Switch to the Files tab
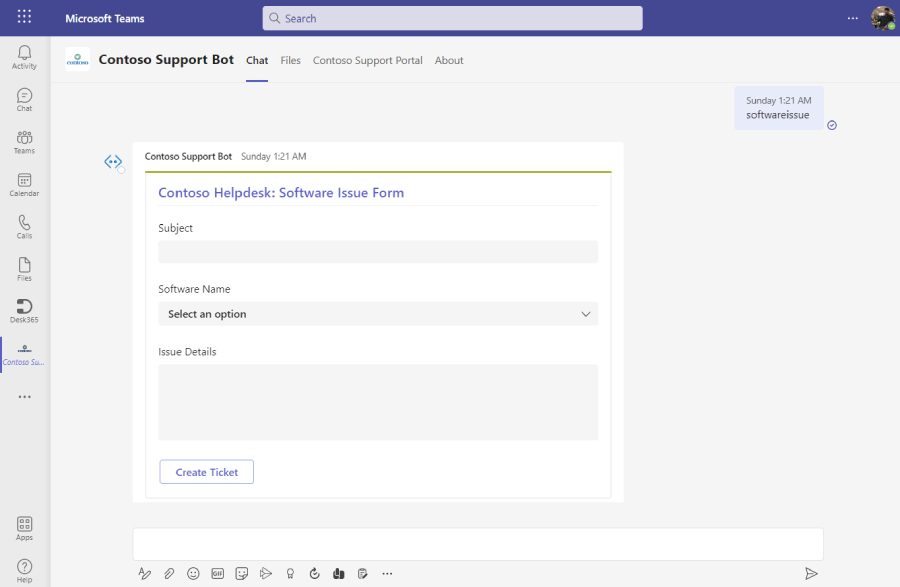The image size is (900, 587). coord(290,60)
